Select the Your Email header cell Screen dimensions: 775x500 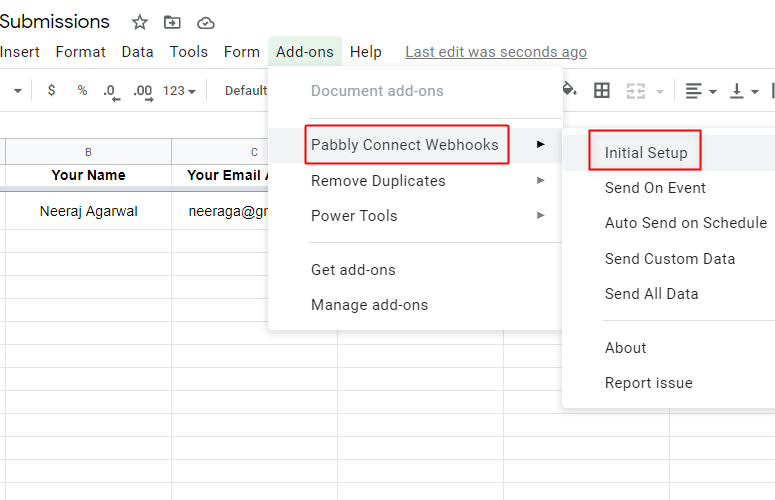[220, 175]
